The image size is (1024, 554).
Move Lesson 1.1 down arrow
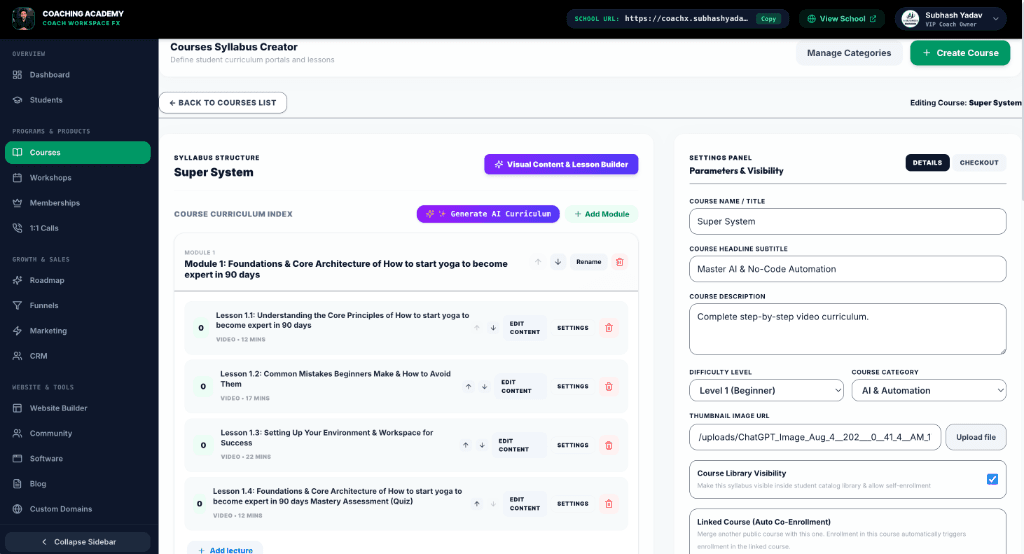pyautogui.click(x=493, y=328)
